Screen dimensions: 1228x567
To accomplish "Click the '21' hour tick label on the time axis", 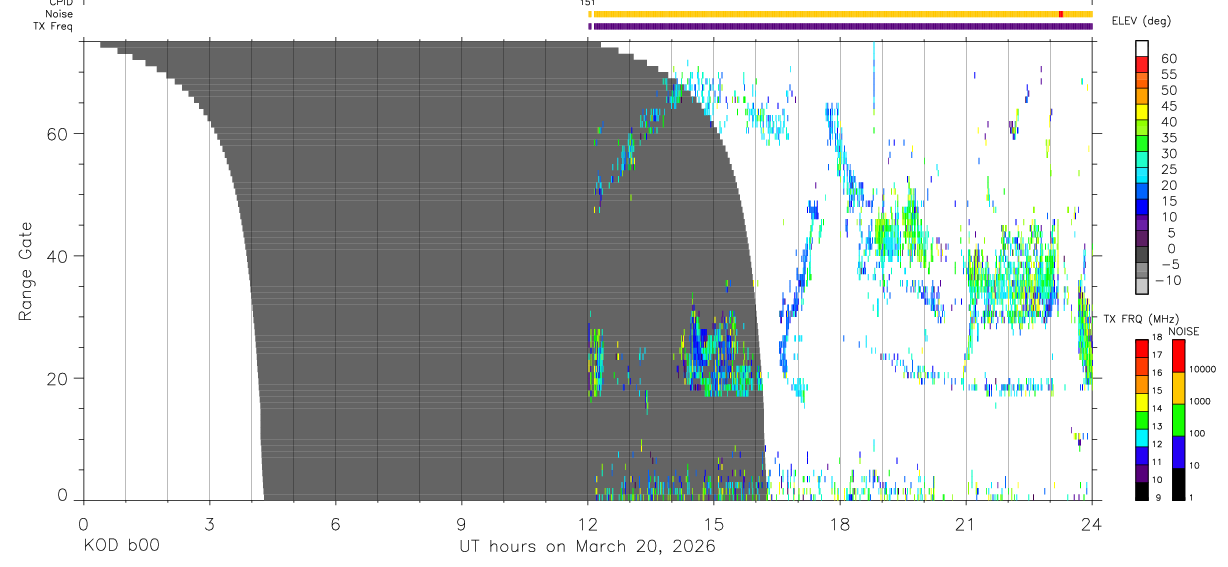I will (965, 523).
